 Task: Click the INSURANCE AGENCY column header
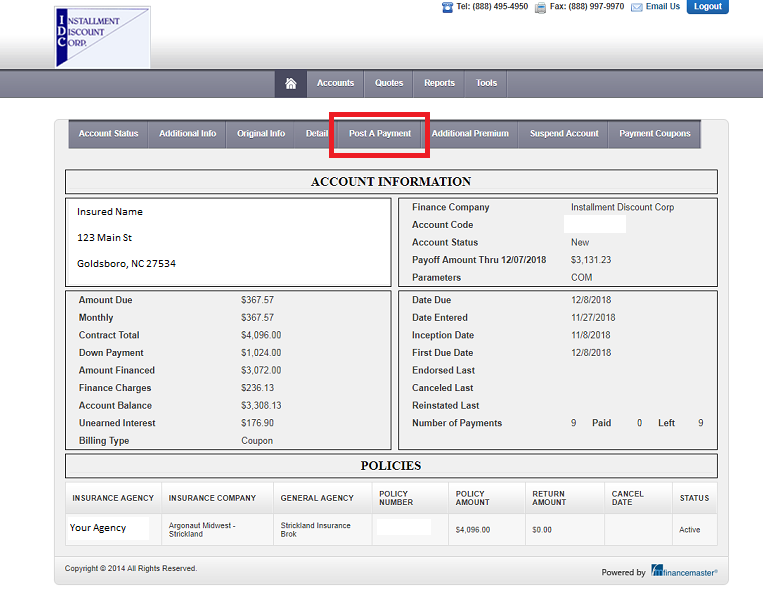(113, 498)
